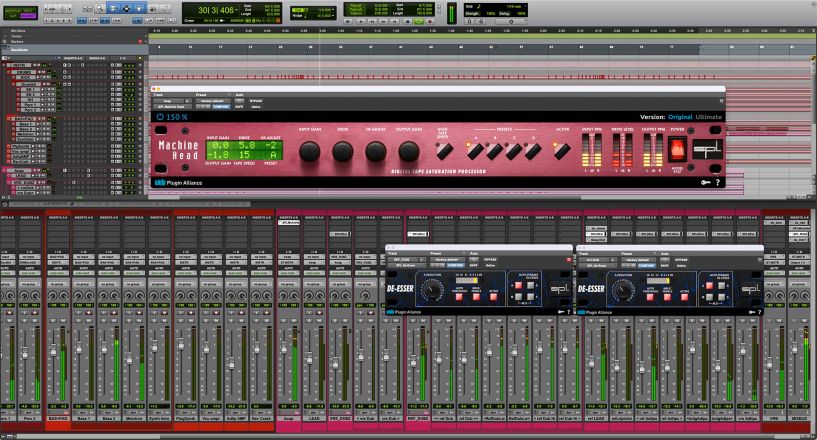Select the Trim tool in toolbar

(113, 8)
